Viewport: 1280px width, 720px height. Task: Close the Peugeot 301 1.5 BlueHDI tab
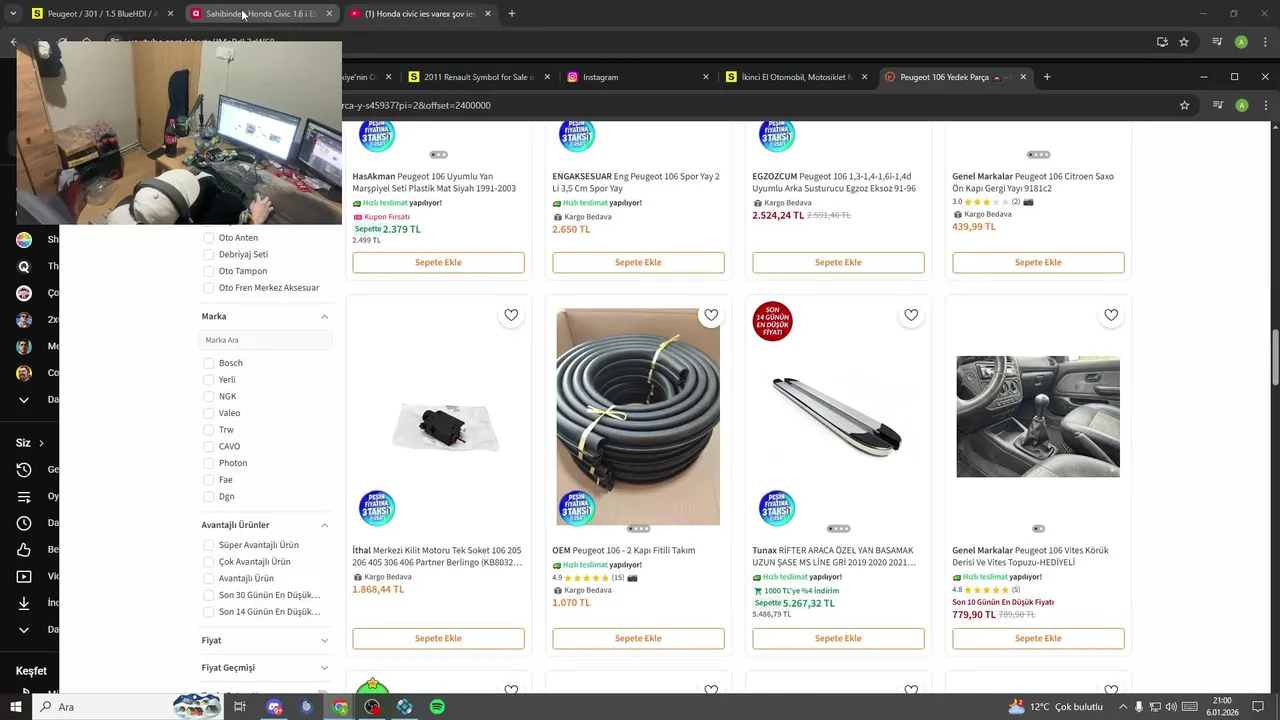[171, 14]
